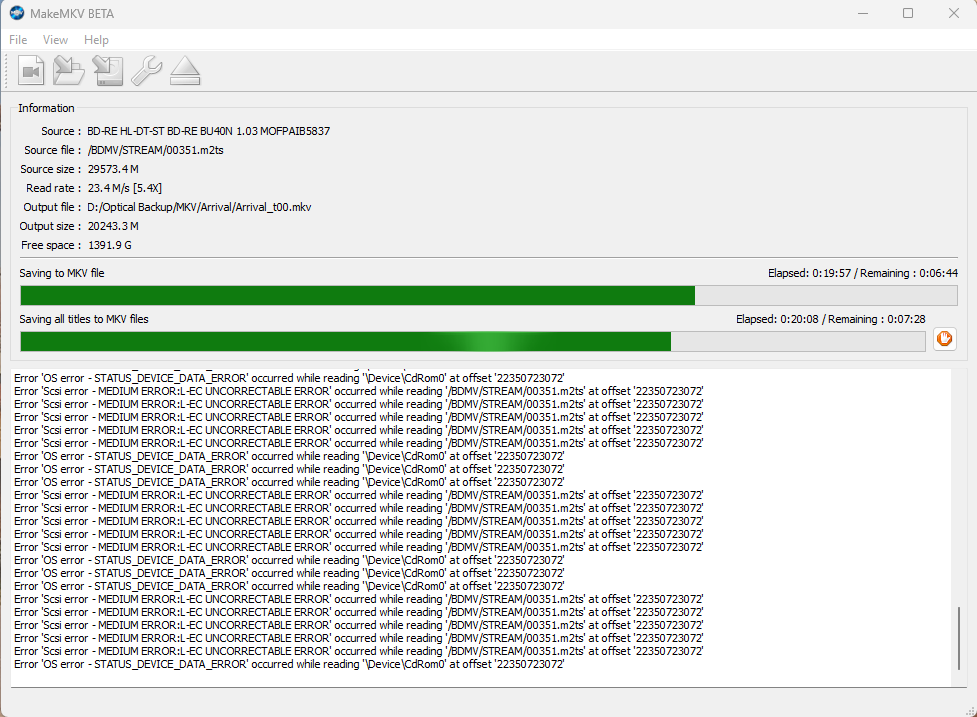
Task: Open the Help menu
Action: [96, 40]
